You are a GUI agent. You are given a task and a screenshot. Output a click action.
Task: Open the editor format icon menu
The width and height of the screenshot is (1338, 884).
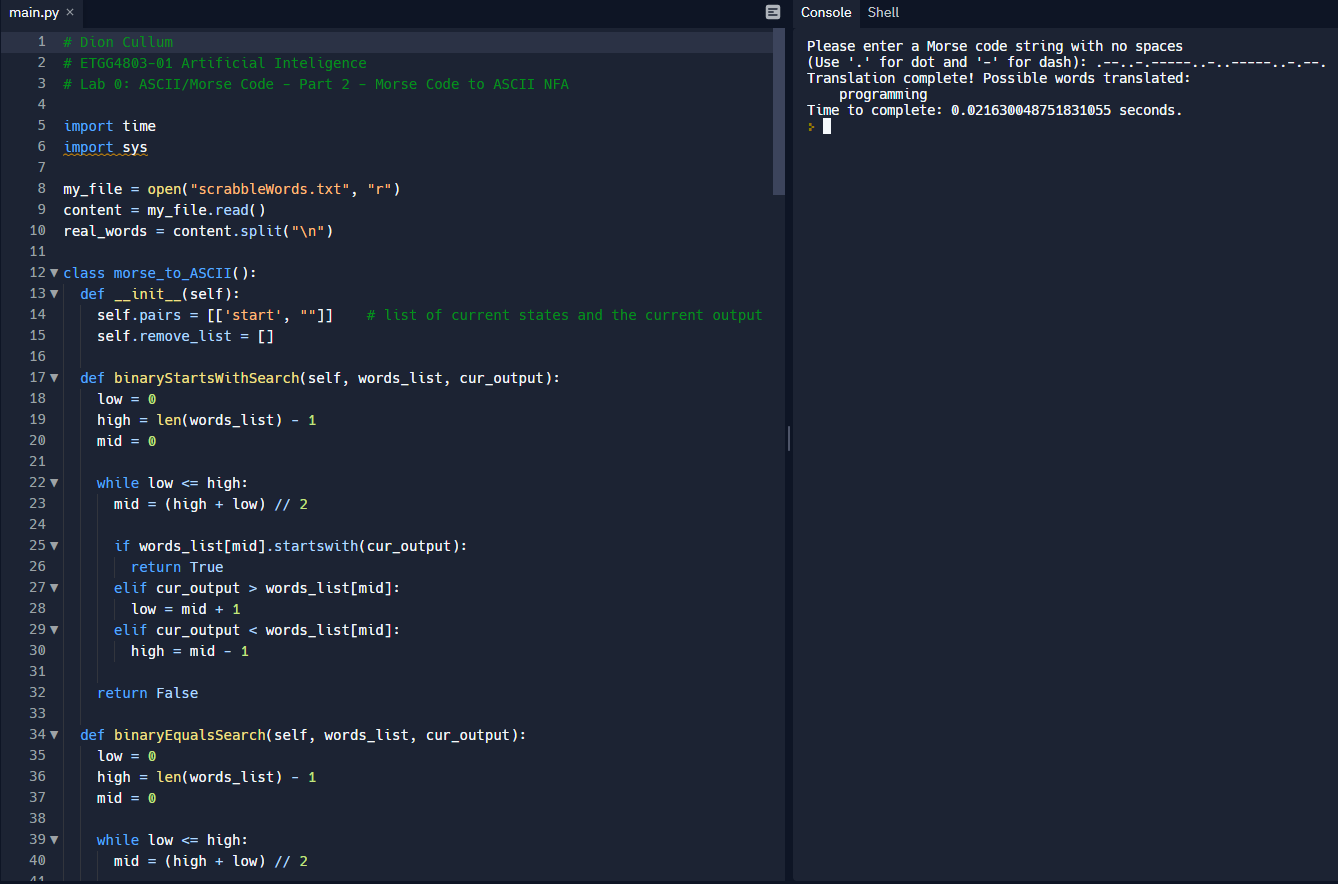coord(772,12)
